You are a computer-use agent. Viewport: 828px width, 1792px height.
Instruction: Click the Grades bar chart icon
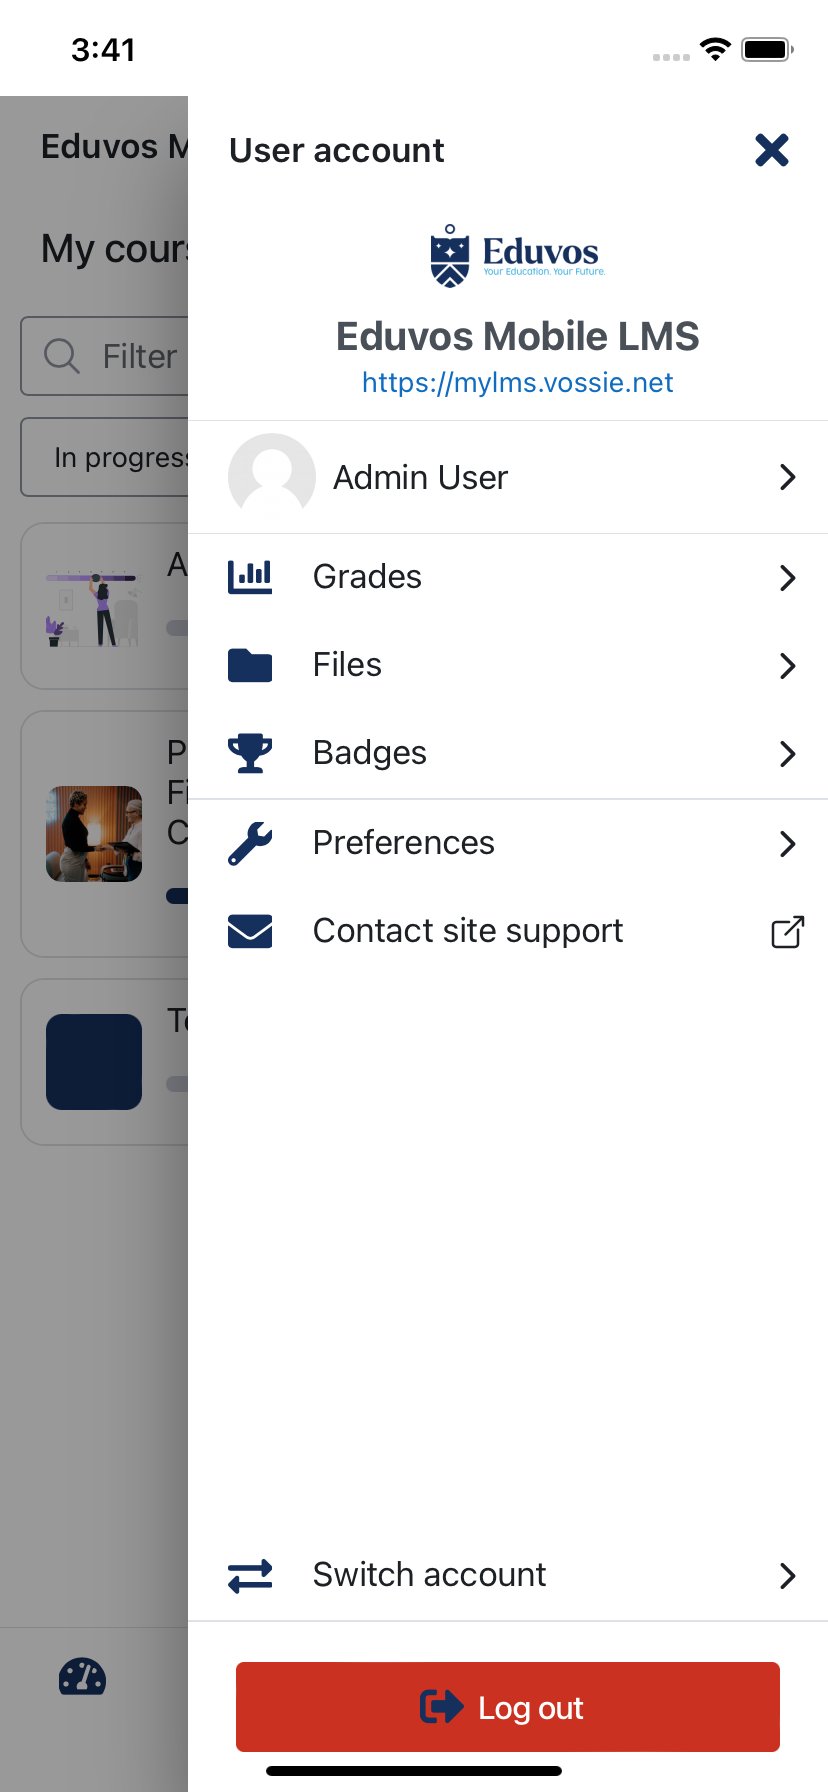pyautogui.click(x=250, y=577)
